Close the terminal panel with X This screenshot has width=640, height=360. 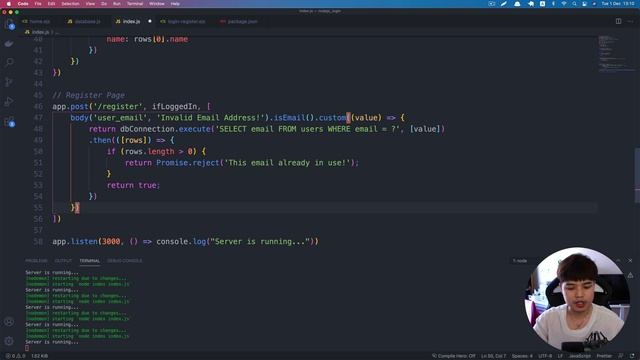coord(630,260)
